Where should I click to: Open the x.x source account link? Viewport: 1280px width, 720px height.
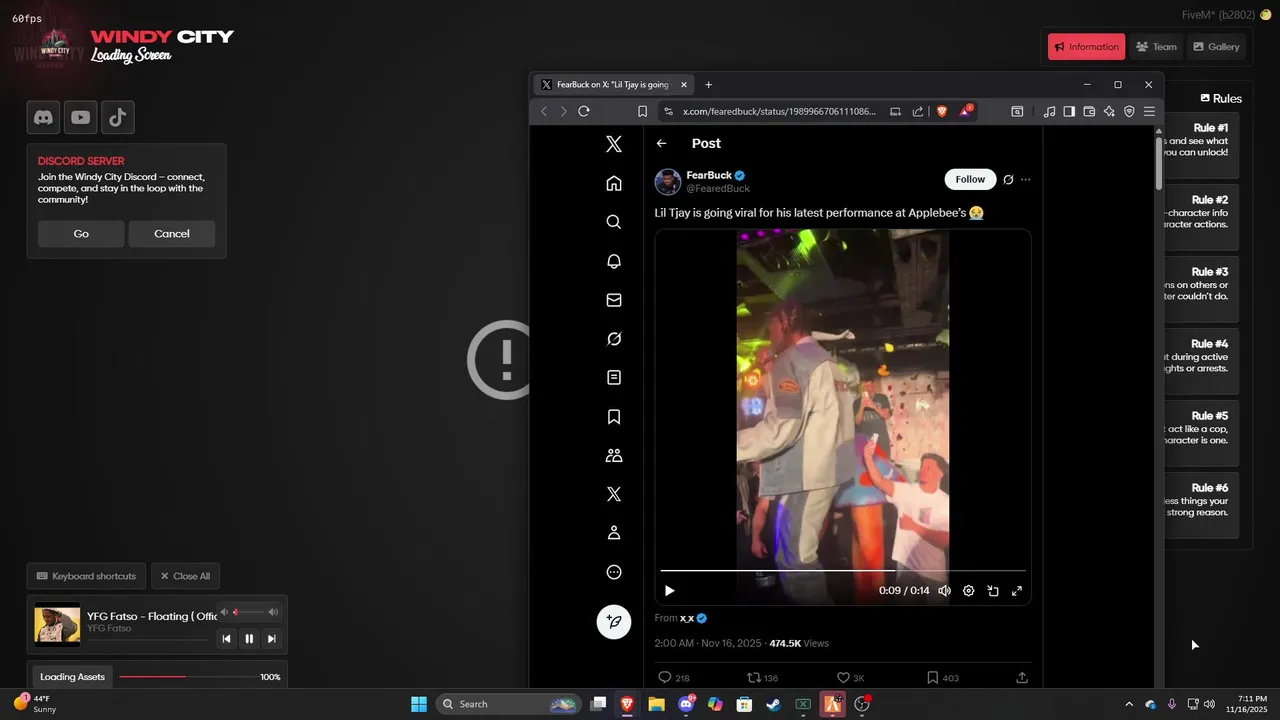pos(687,618)
